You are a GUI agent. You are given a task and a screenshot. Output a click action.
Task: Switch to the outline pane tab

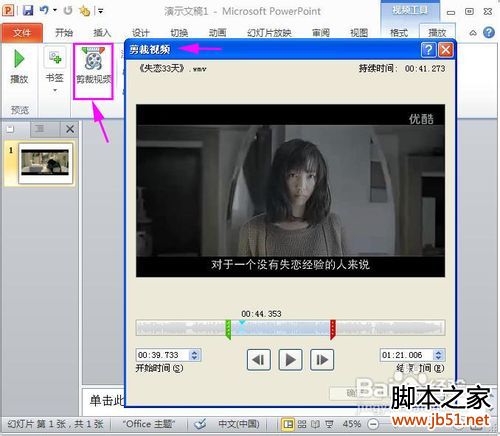40,129
